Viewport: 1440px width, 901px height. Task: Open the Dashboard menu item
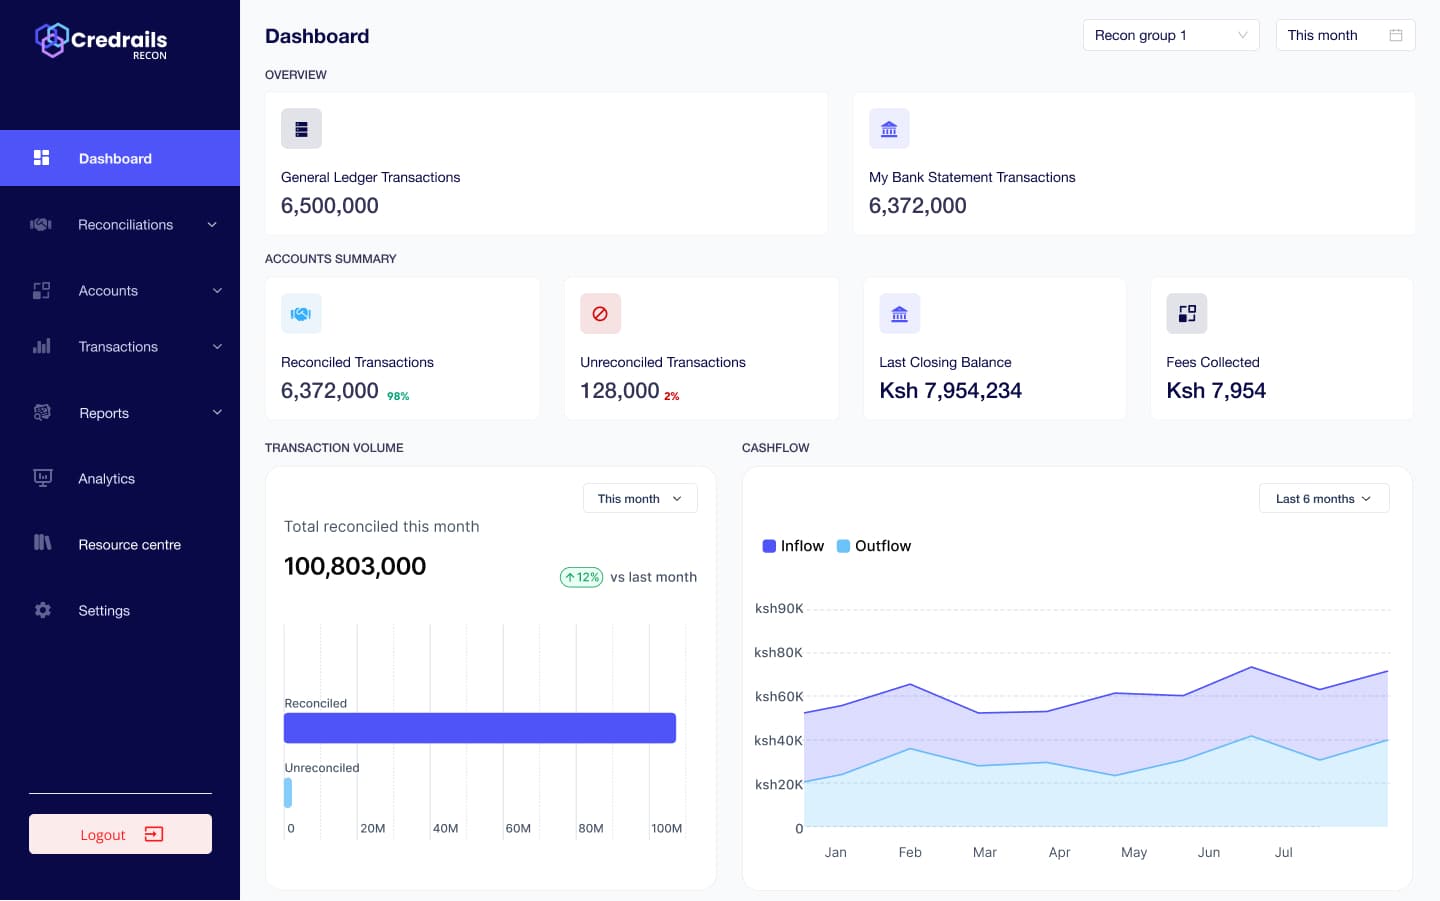coord(120,158)
